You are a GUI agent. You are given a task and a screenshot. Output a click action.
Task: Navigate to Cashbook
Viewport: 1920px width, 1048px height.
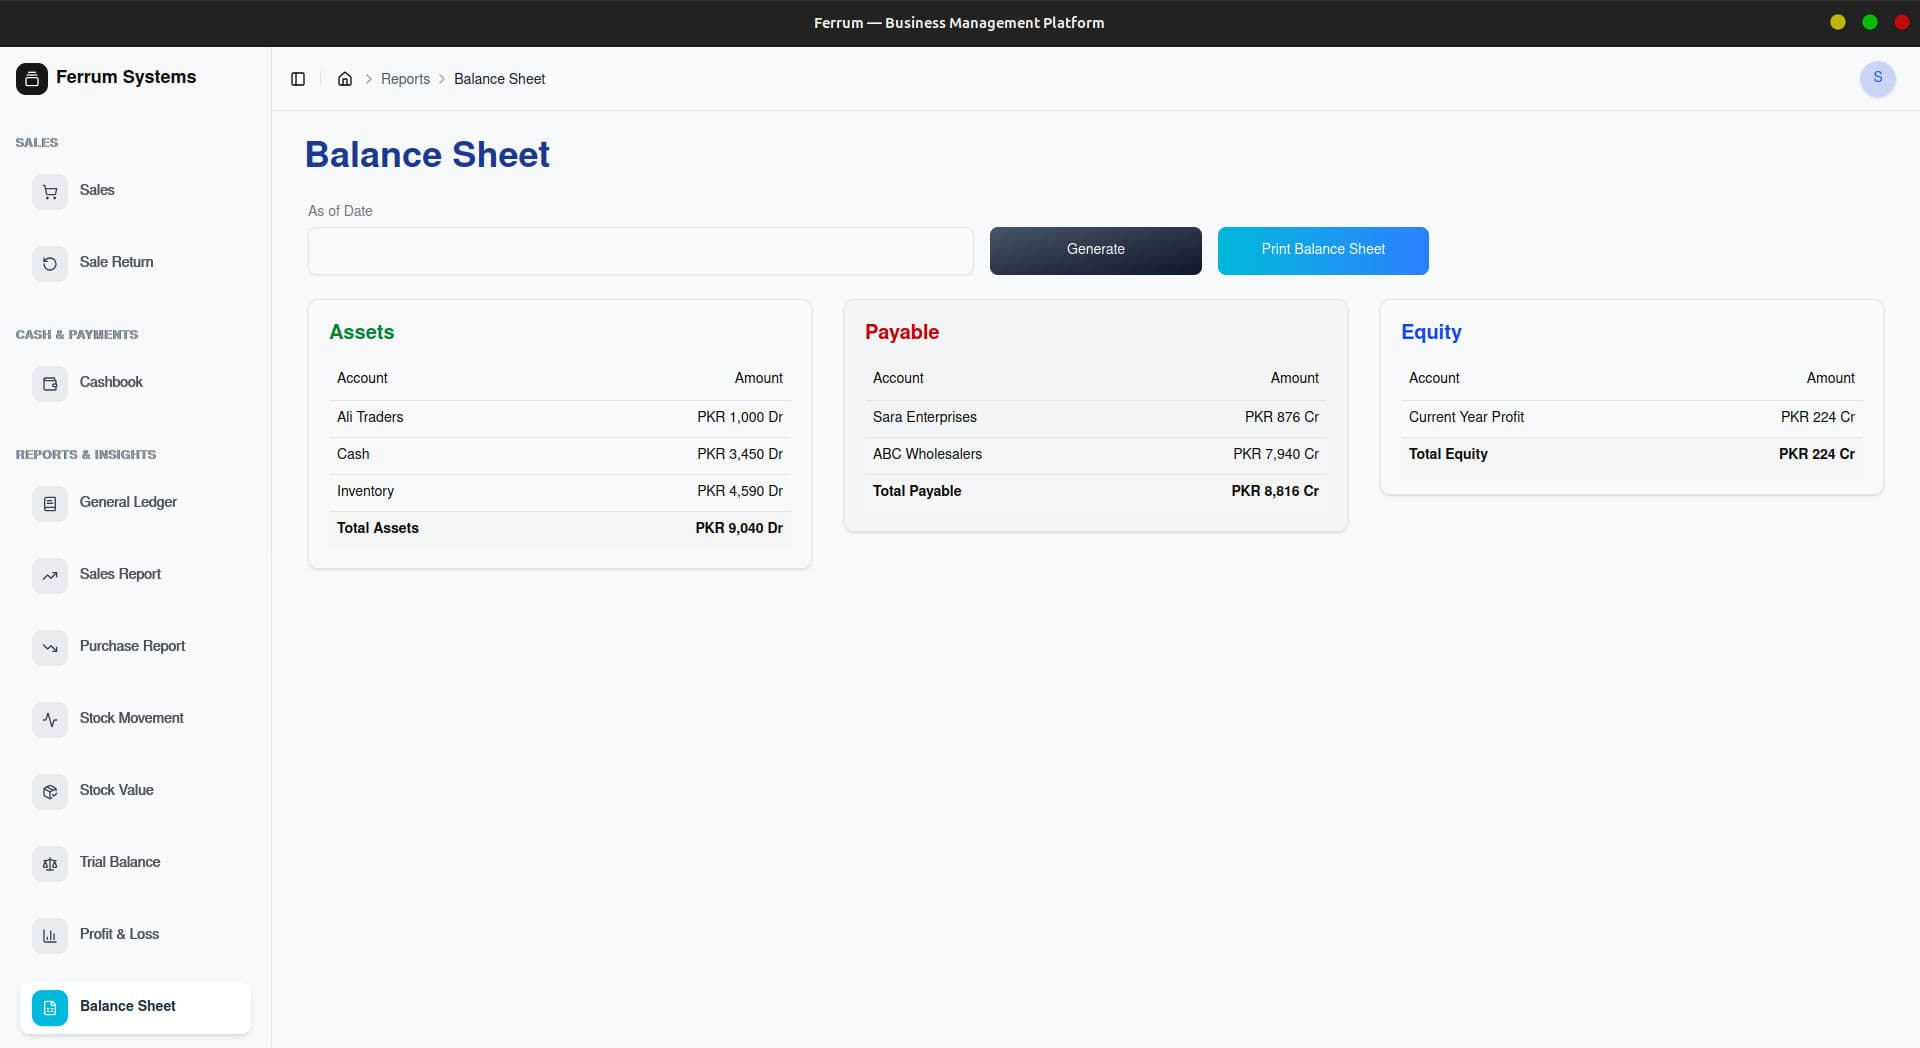coord(135,383)
